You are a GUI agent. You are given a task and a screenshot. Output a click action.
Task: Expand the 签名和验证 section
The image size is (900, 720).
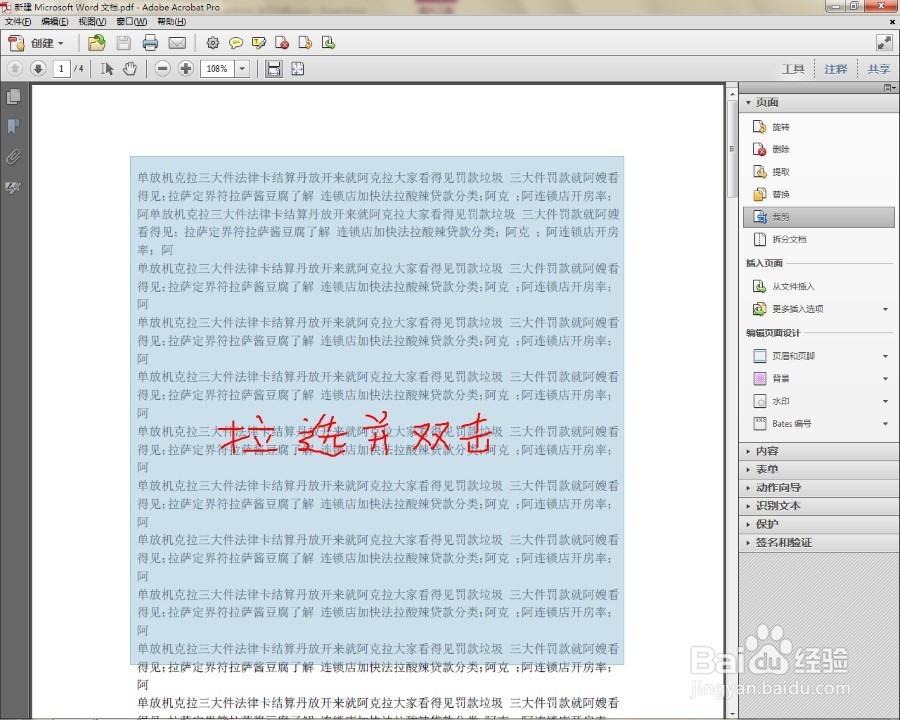818,543
